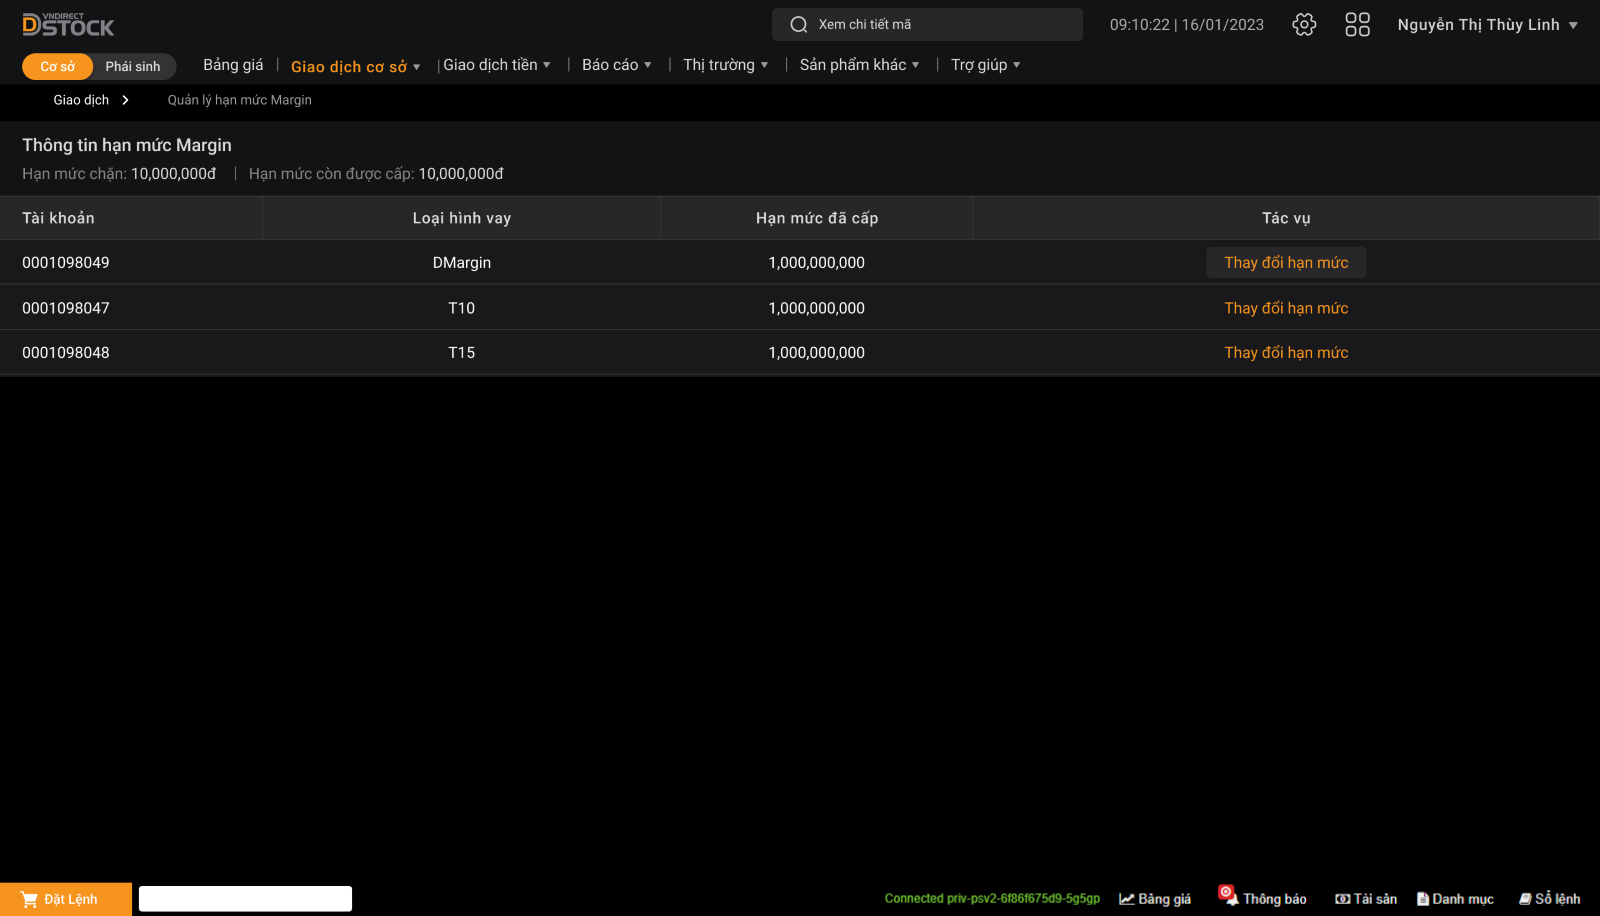
Task: Open the Thông báo notification bell icon
Action: pos(1228,894)
